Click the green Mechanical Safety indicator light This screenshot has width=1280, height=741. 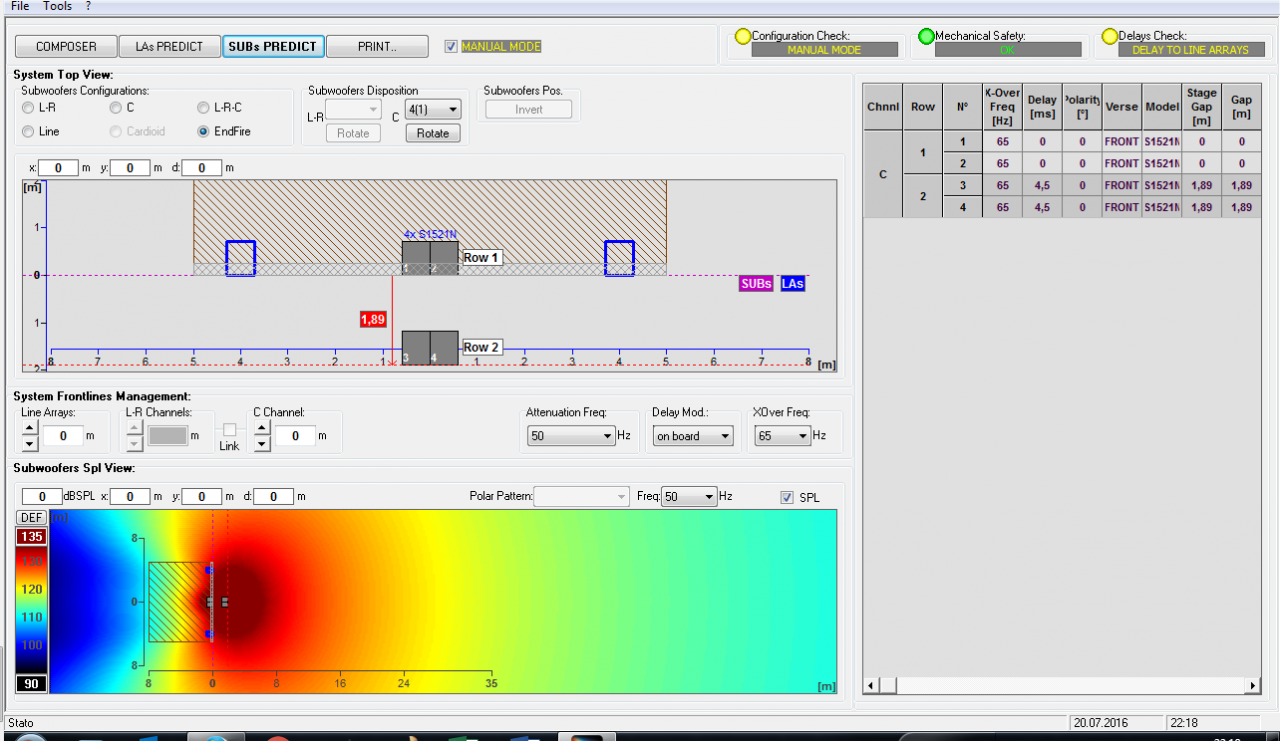tap(926, 37)
